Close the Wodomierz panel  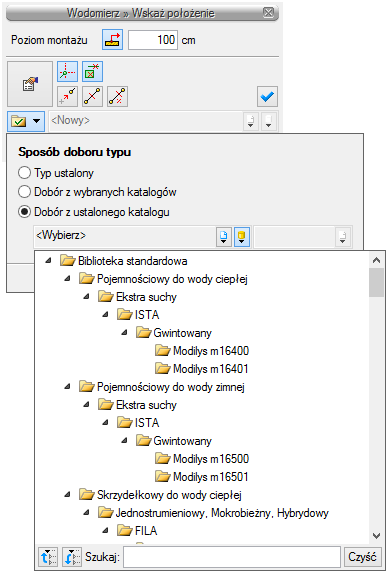click(268, 13)
